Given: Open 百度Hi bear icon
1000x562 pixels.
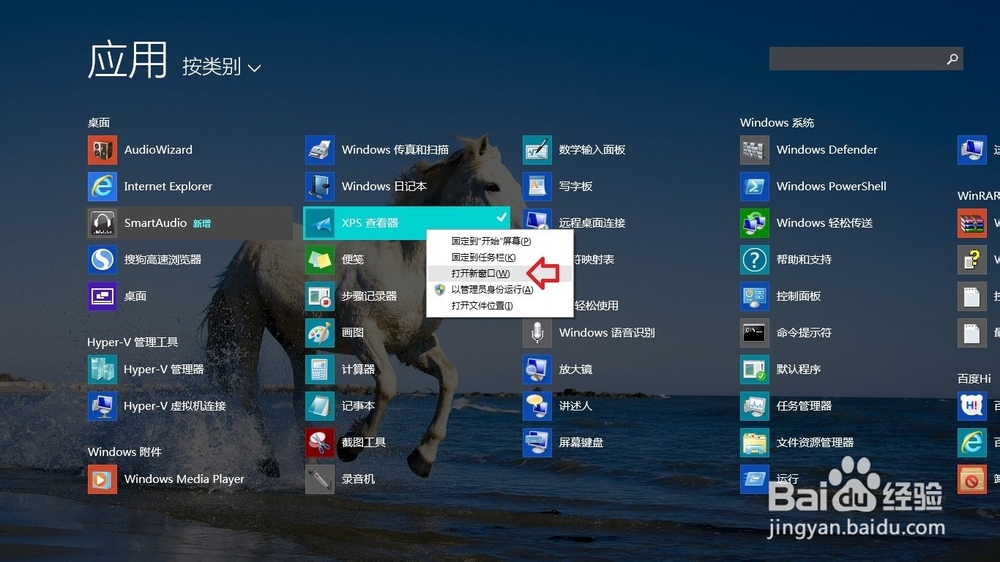Looking at the screenshot, I should coord(972,406).
